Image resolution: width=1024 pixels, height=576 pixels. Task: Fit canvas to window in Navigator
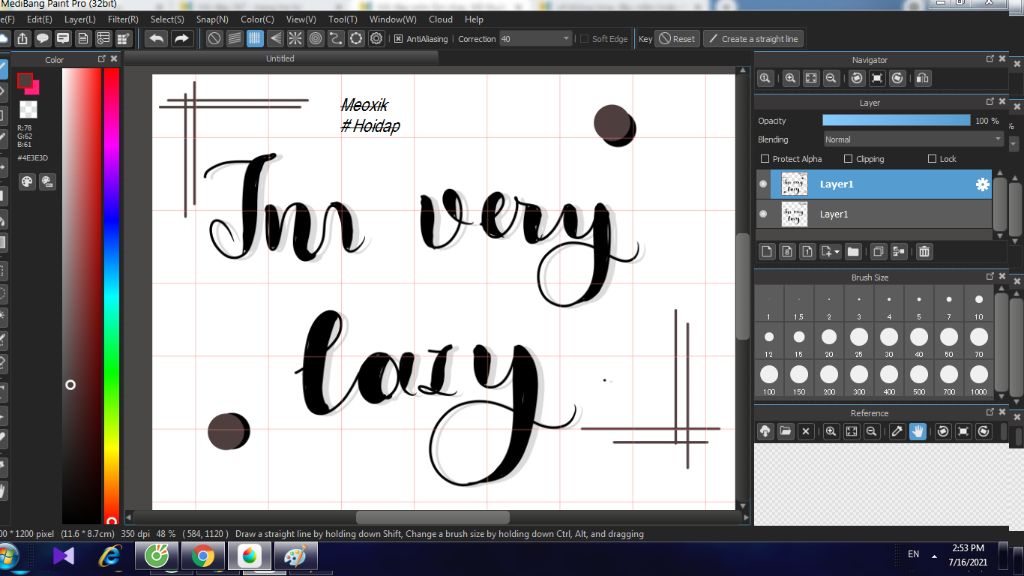click(x=810, y=78)
